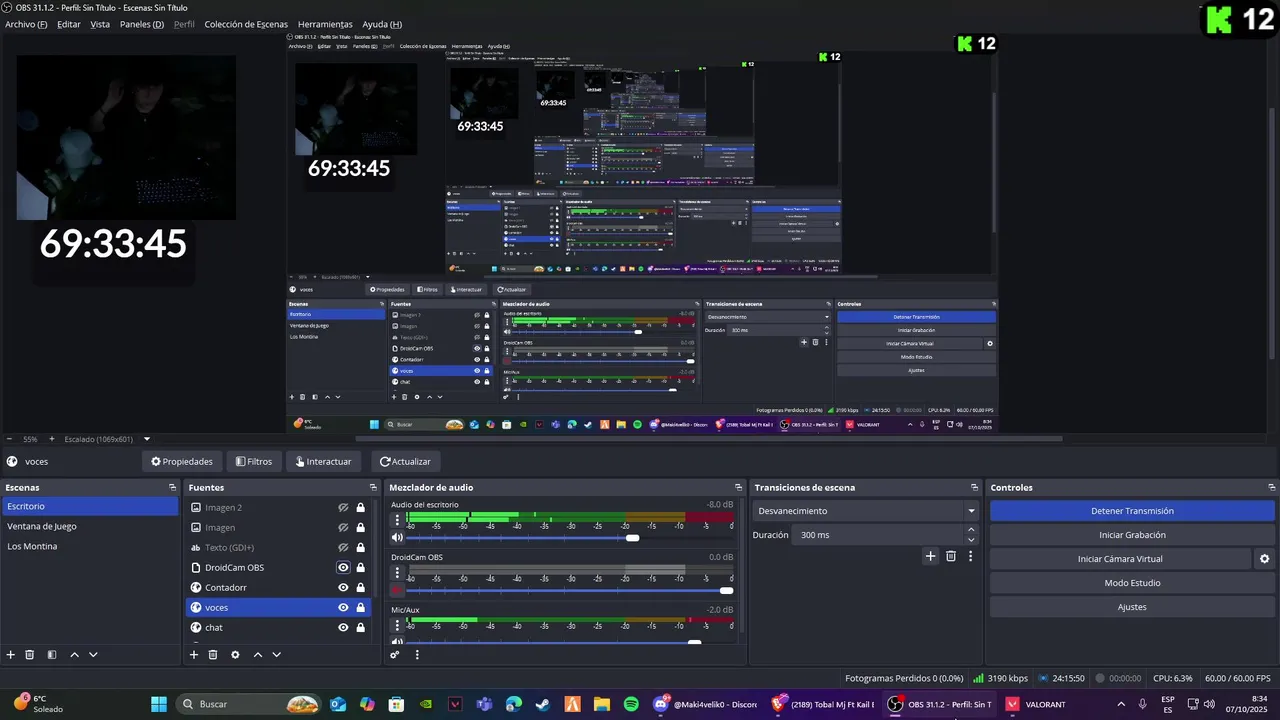Add a new scene with the plus icon in Escenas

point(11,655)
